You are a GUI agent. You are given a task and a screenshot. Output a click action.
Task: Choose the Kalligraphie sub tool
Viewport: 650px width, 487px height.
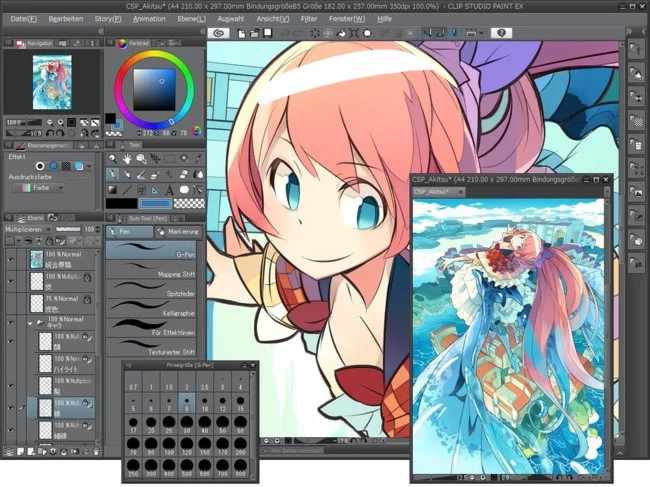point(151,309)
